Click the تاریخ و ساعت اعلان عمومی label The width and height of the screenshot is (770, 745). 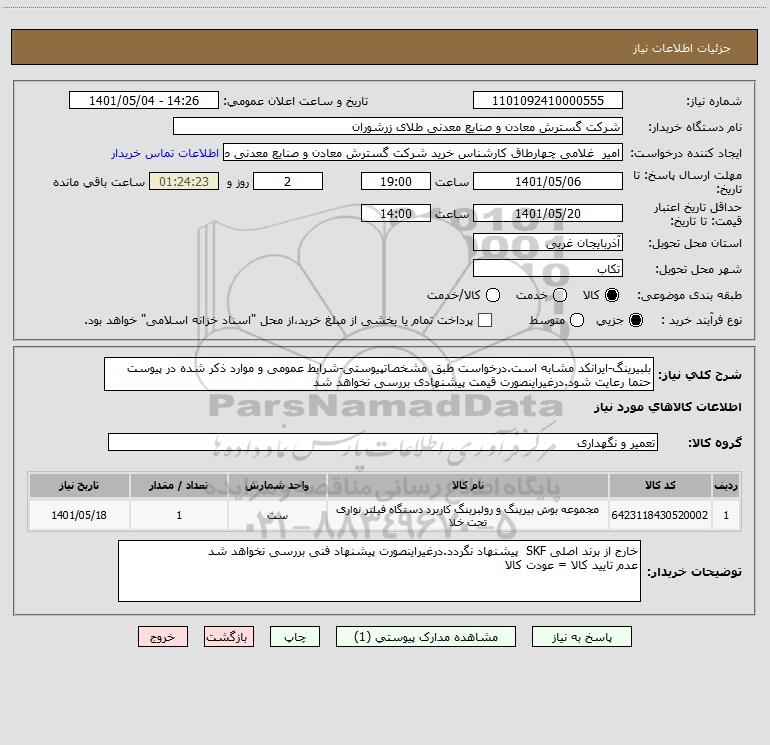tap(296, 101)
